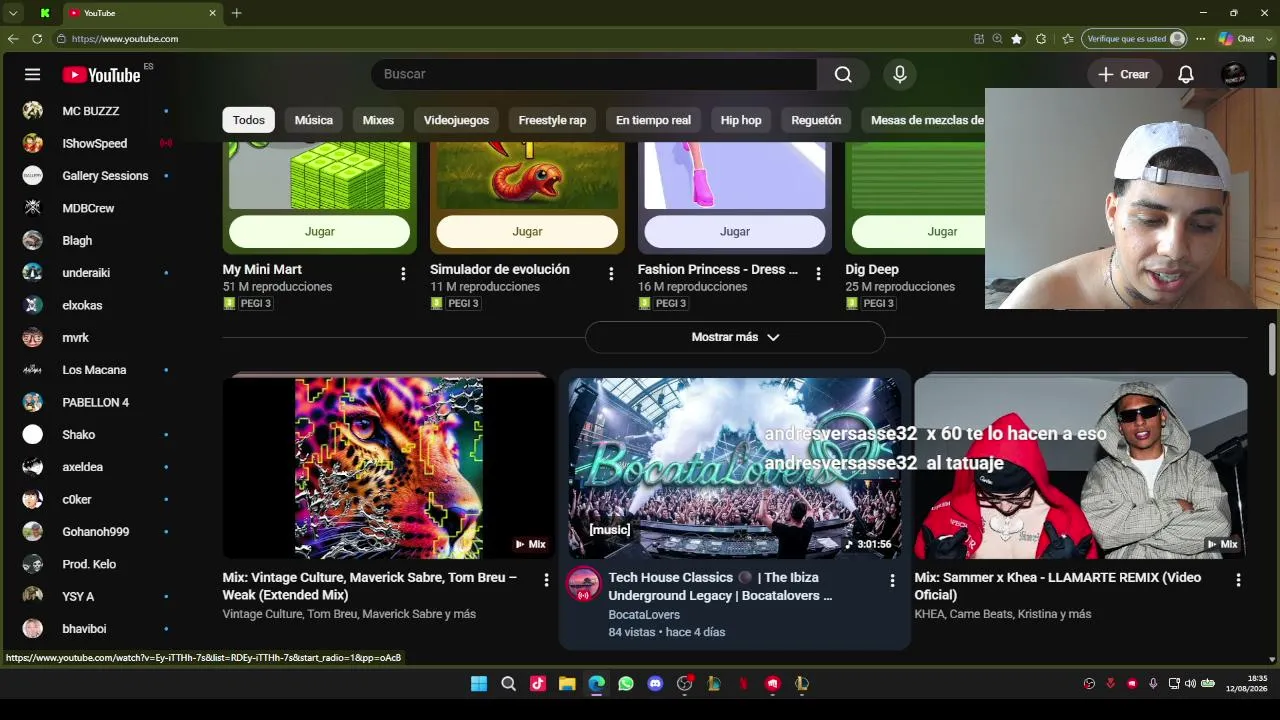Viewport: 1280px width, 720px height.
Task: Open options menu for Tech House Classics
Action: 892,580
